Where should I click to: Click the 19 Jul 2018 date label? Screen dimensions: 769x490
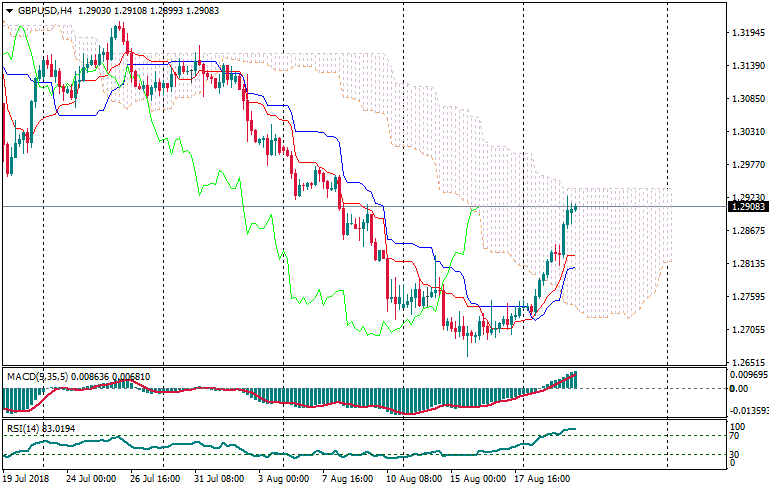(27, 479)
